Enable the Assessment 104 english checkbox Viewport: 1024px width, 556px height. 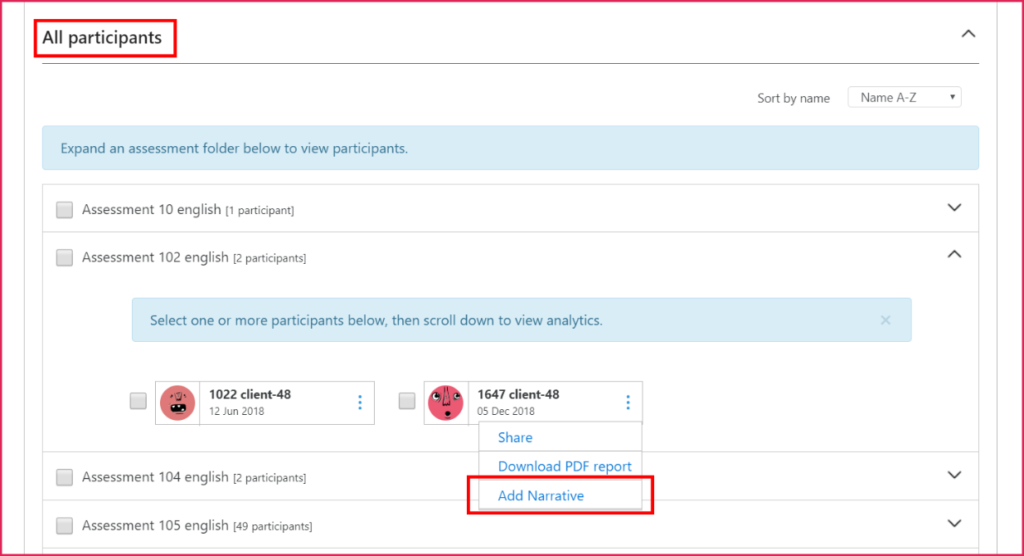[x=65, y=478]
